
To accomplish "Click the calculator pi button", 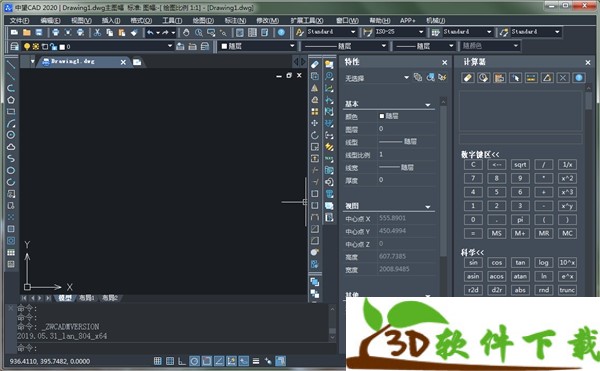I will pos(520,220).
